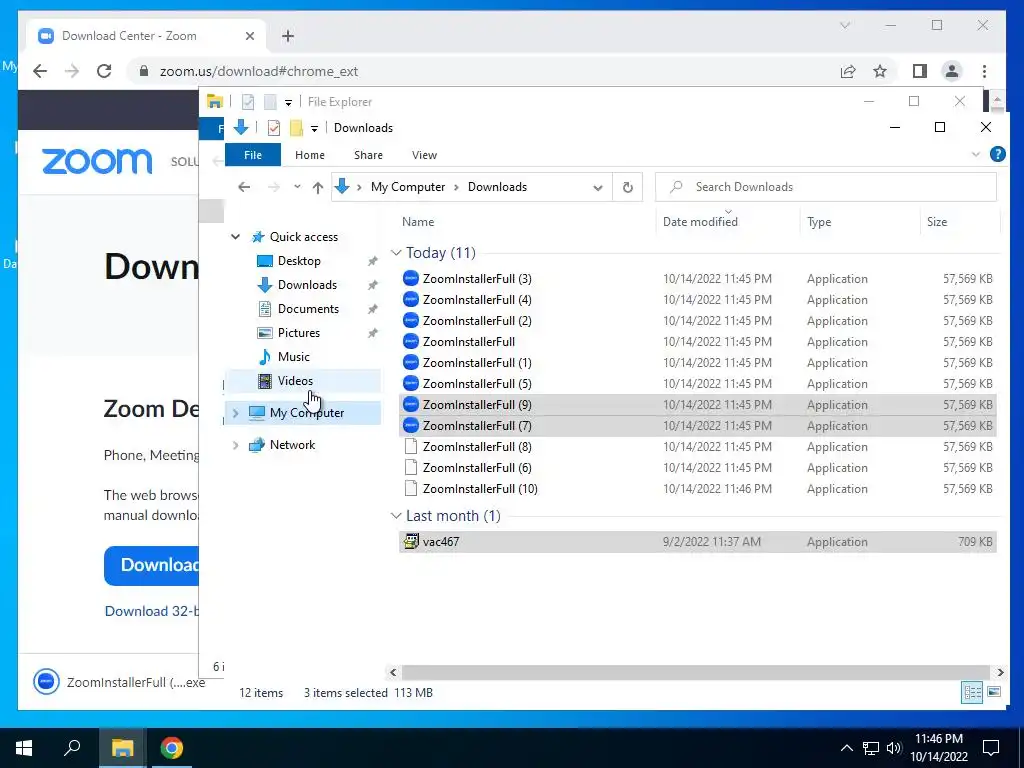Viewport: 1024px width, 768px height.
Task: Select ZoomInstallerFull (5) file icon
Action: point(411,383)
